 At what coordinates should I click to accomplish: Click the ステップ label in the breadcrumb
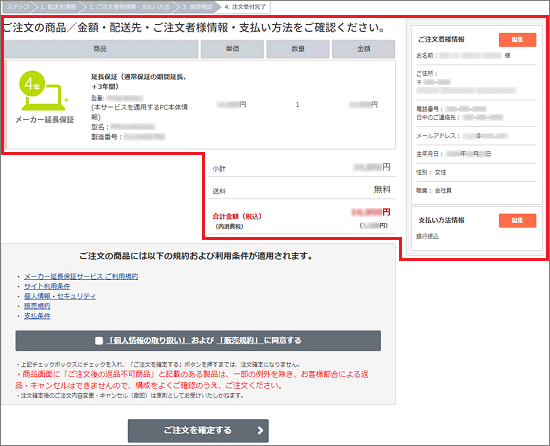18,7
